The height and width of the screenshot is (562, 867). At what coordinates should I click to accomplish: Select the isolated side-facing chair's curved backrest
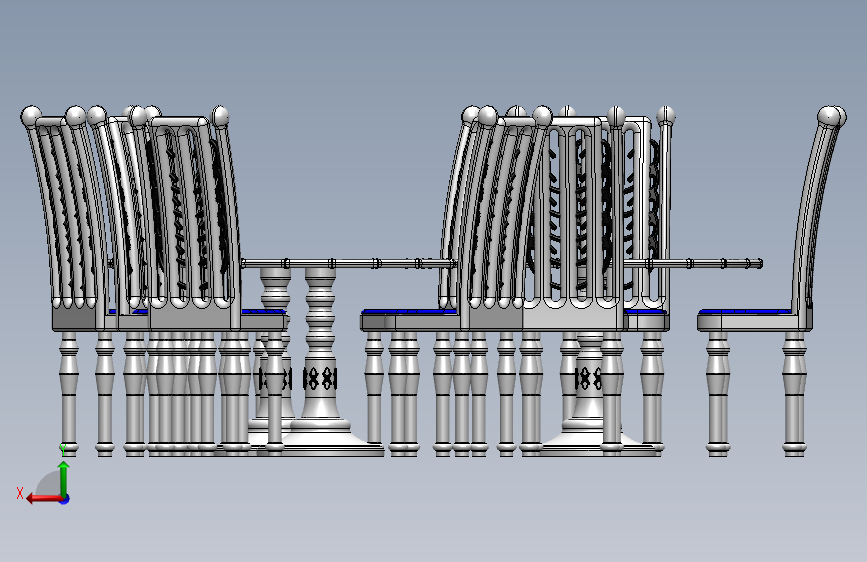pyautogui.click(x=818, y=210)
